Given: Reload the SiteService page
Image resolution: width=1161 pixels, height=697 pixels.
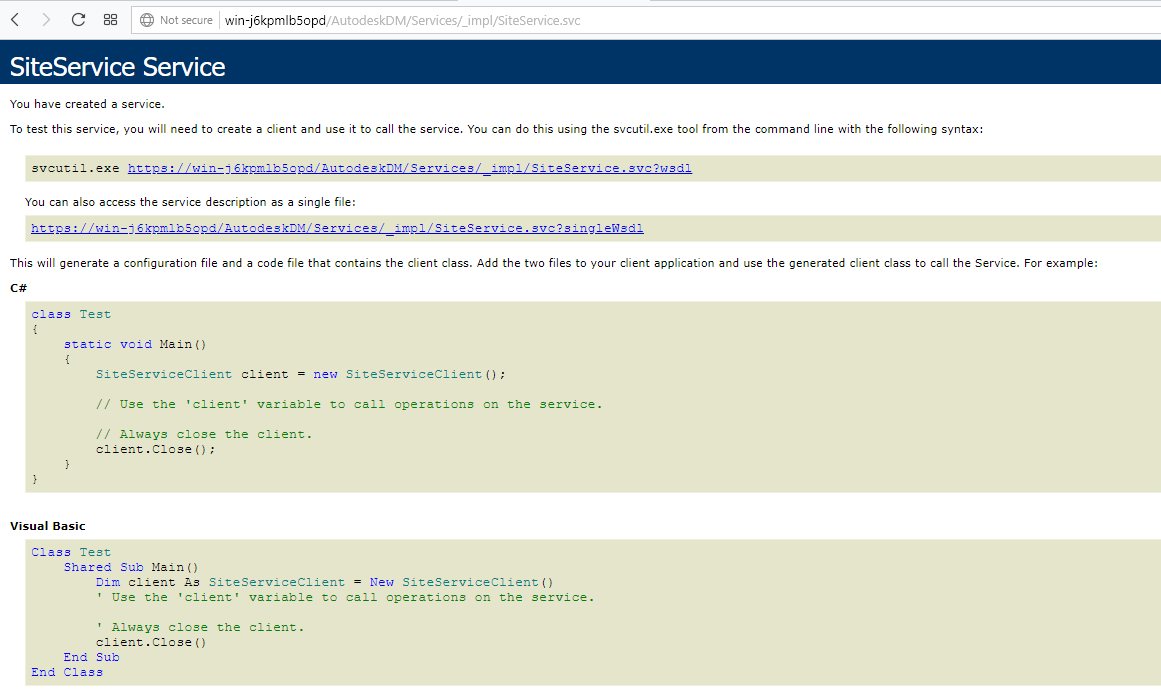Looking at the screenshot, I should pyautogui.click(x=78, y=20).
